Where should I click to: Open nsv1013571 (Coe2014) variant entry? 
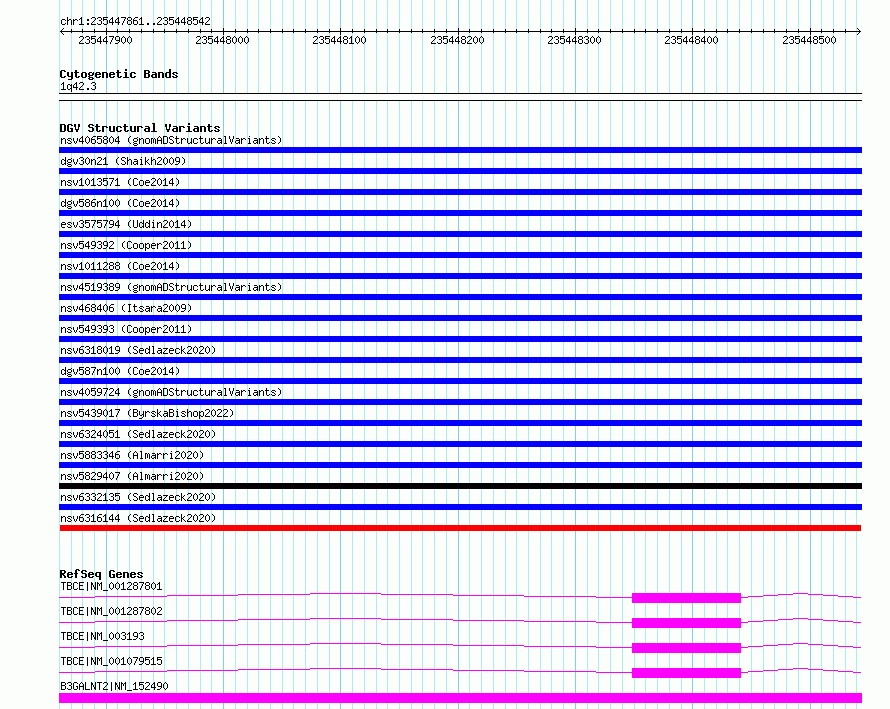click(x=120, y=182)
